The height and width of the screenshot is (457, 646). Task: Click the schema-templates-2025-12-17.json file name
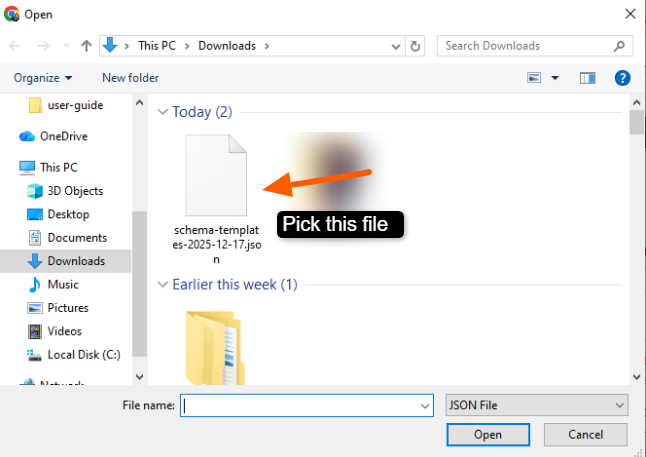coord(217,245)
